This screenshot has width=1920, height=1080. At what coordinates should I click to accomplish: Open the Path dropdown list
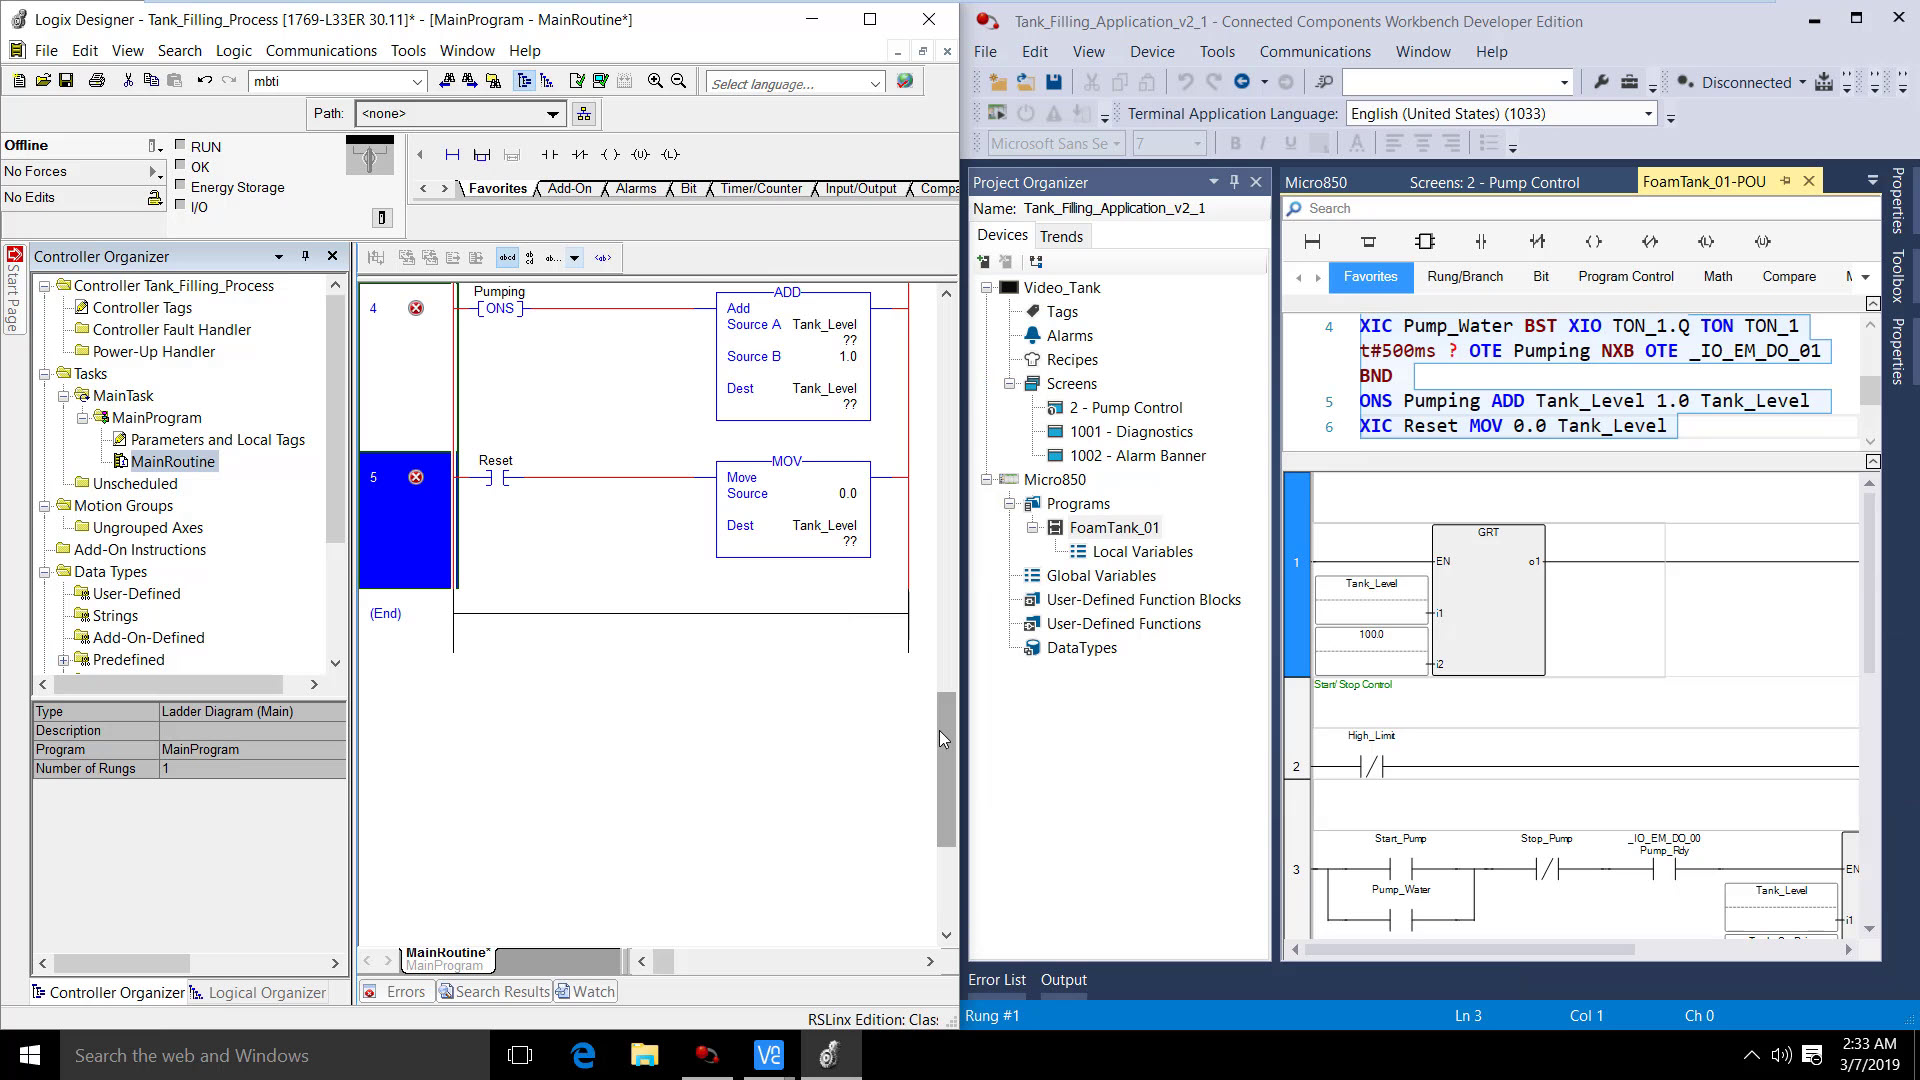coord(552,114)
